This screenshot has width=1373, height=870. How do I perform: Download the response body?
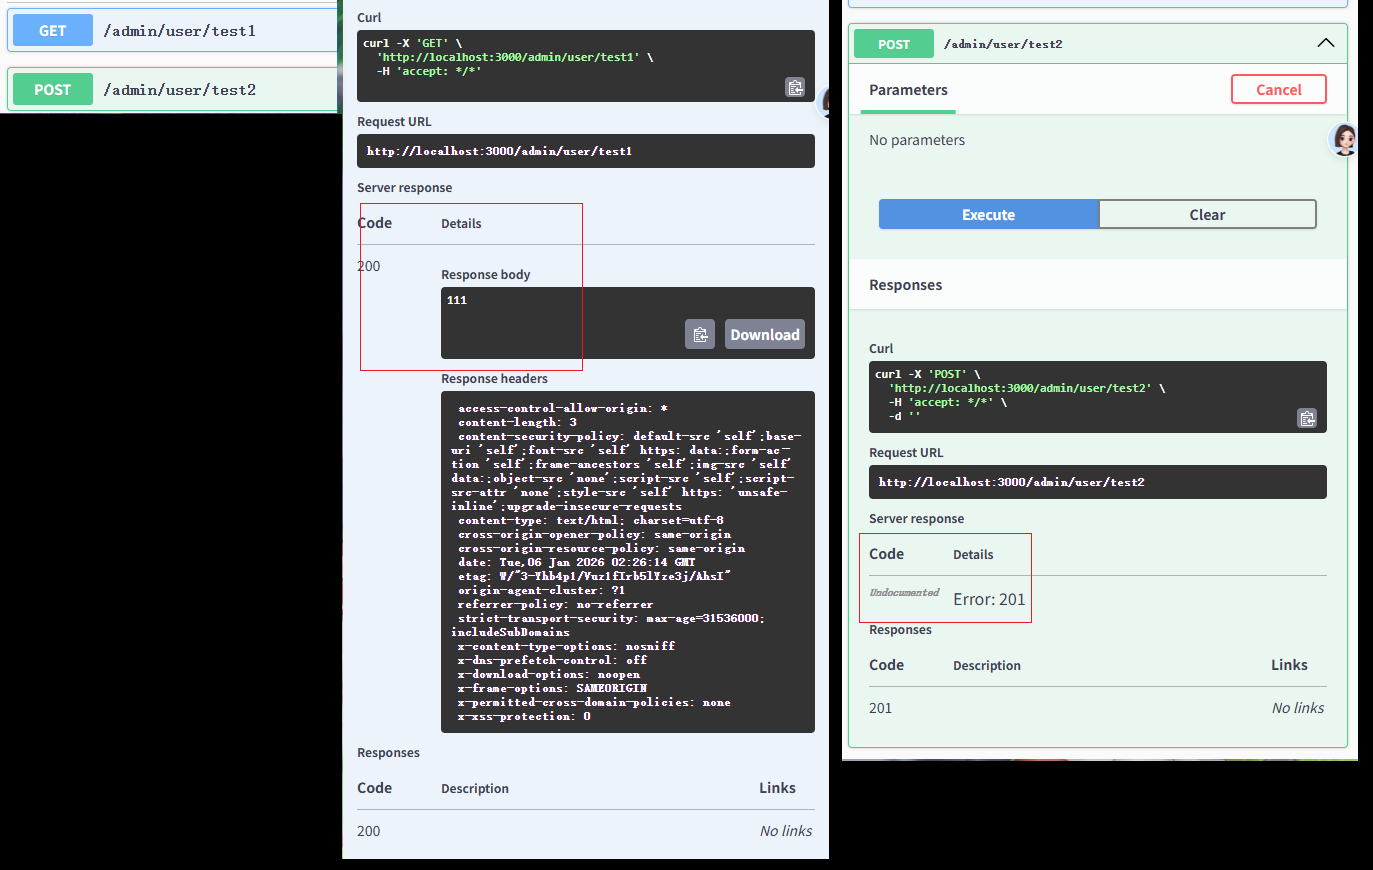click(x=764, y=334)
